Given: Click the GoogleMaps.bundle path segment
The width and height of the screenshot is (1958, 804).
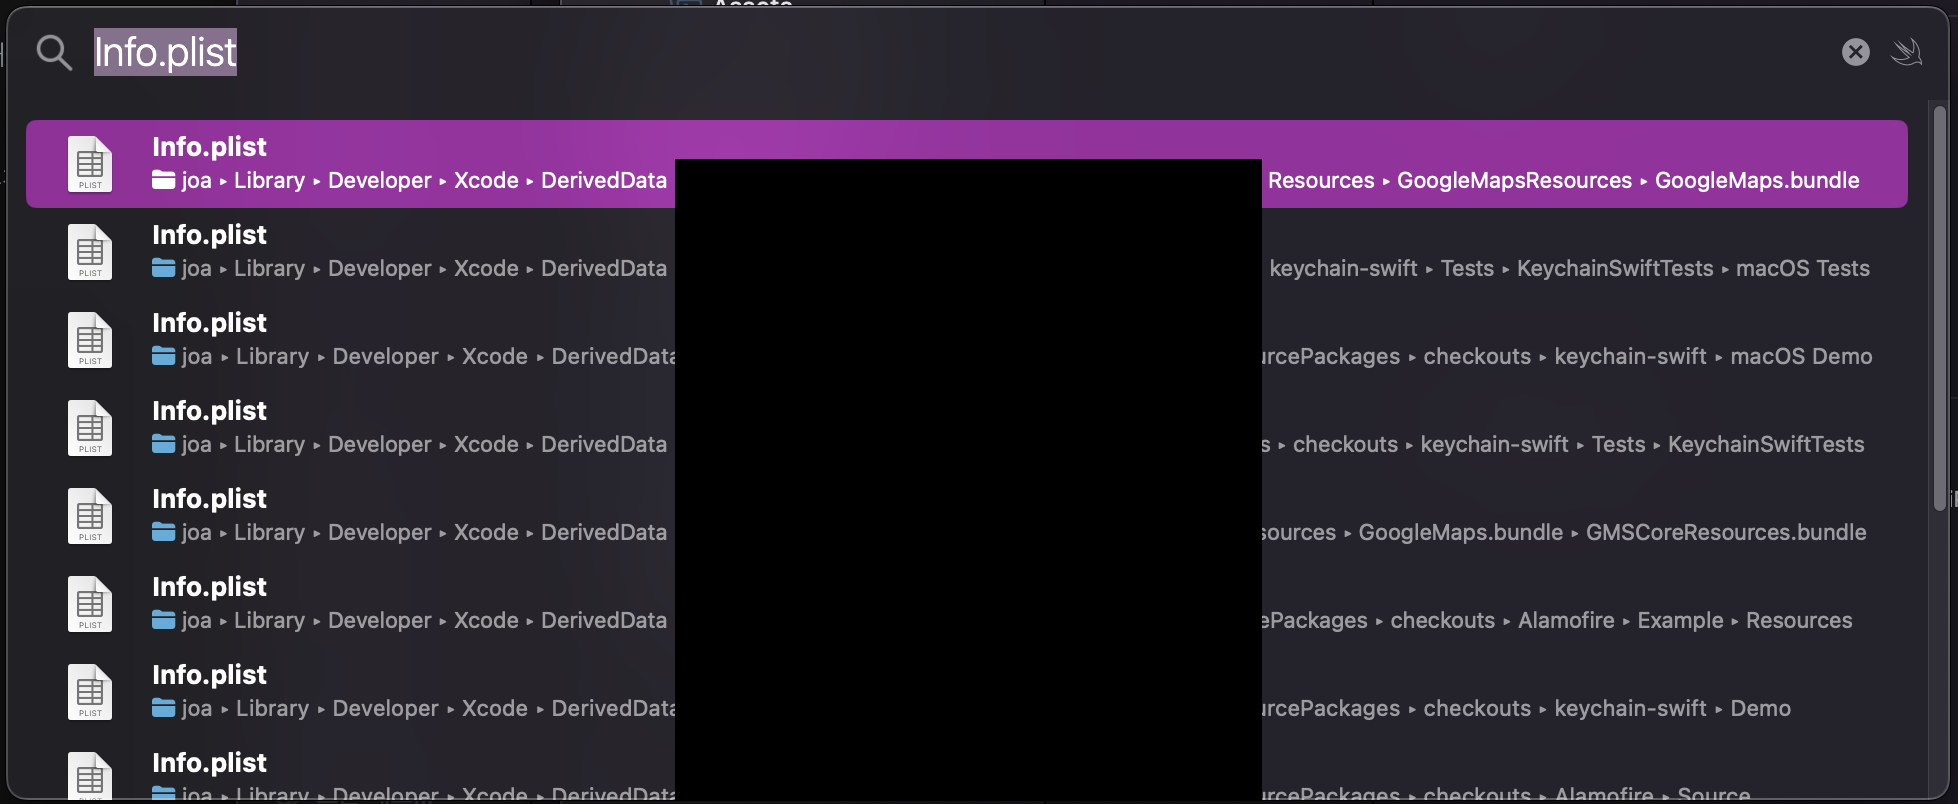Looking at the screenshot, I should point(1757,180).
